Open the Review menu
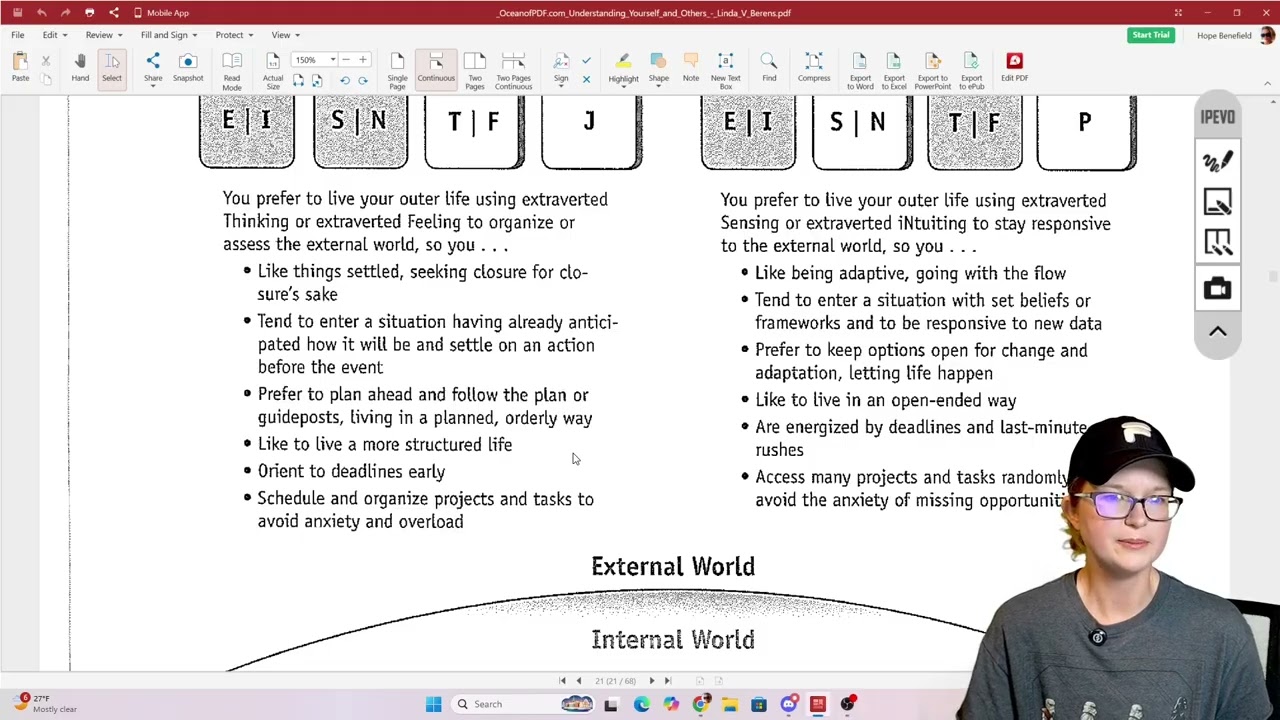Viewport: 1280px width, 720px height. [x=103, y=35]
